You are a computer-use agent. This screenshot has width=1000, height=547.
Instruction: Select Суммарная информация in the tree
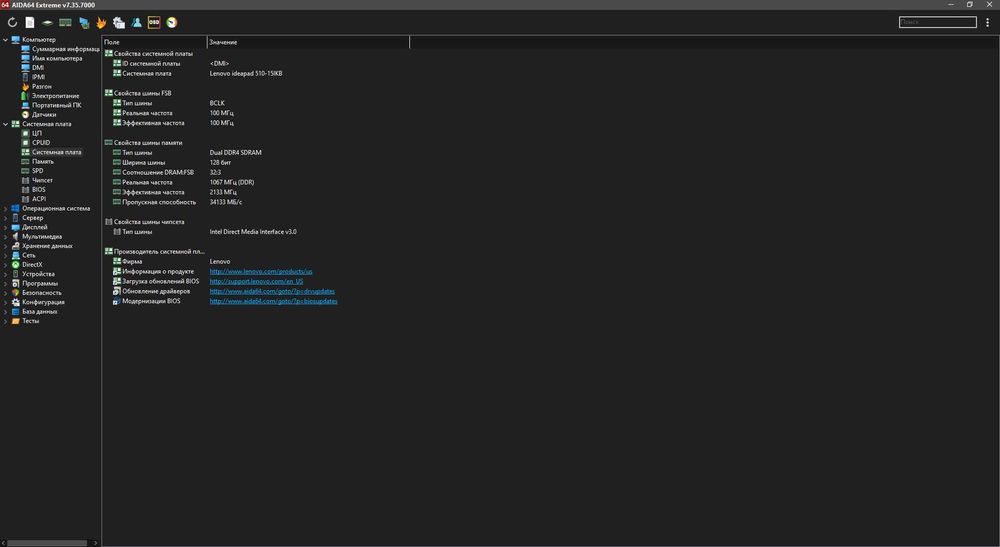[x=66, y=49]
